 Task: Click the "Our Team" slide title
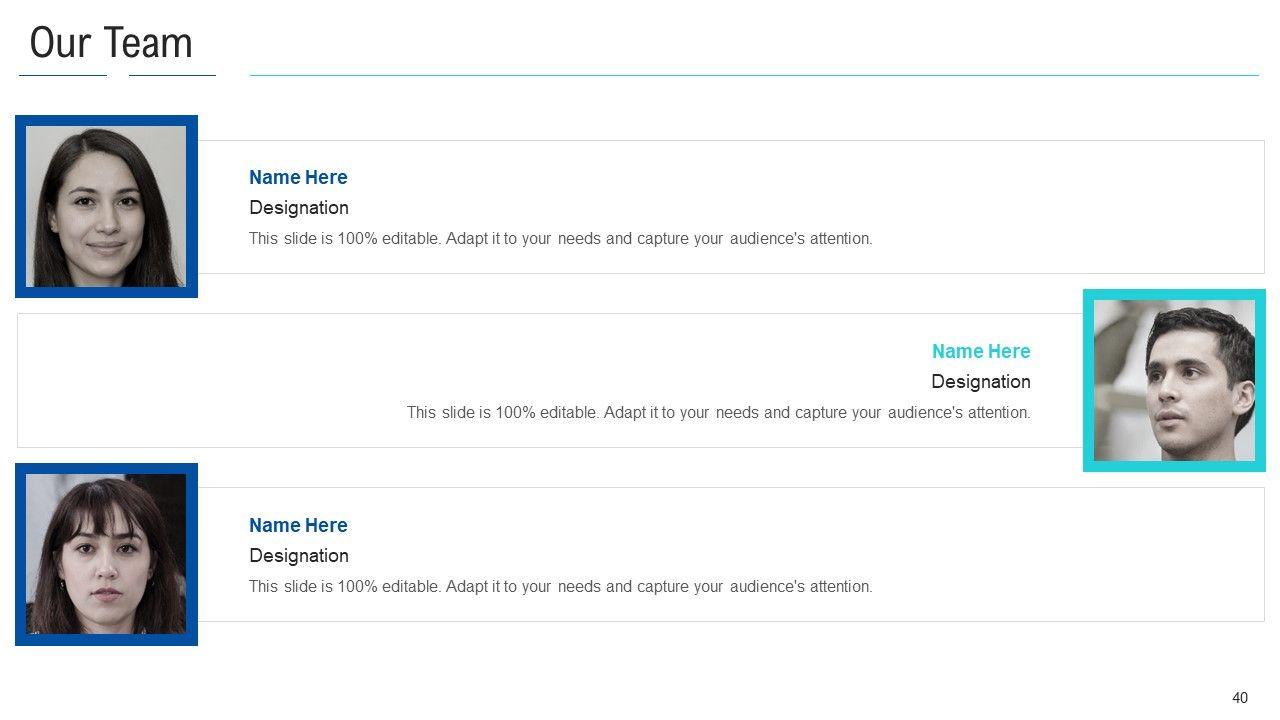[111, 43]
